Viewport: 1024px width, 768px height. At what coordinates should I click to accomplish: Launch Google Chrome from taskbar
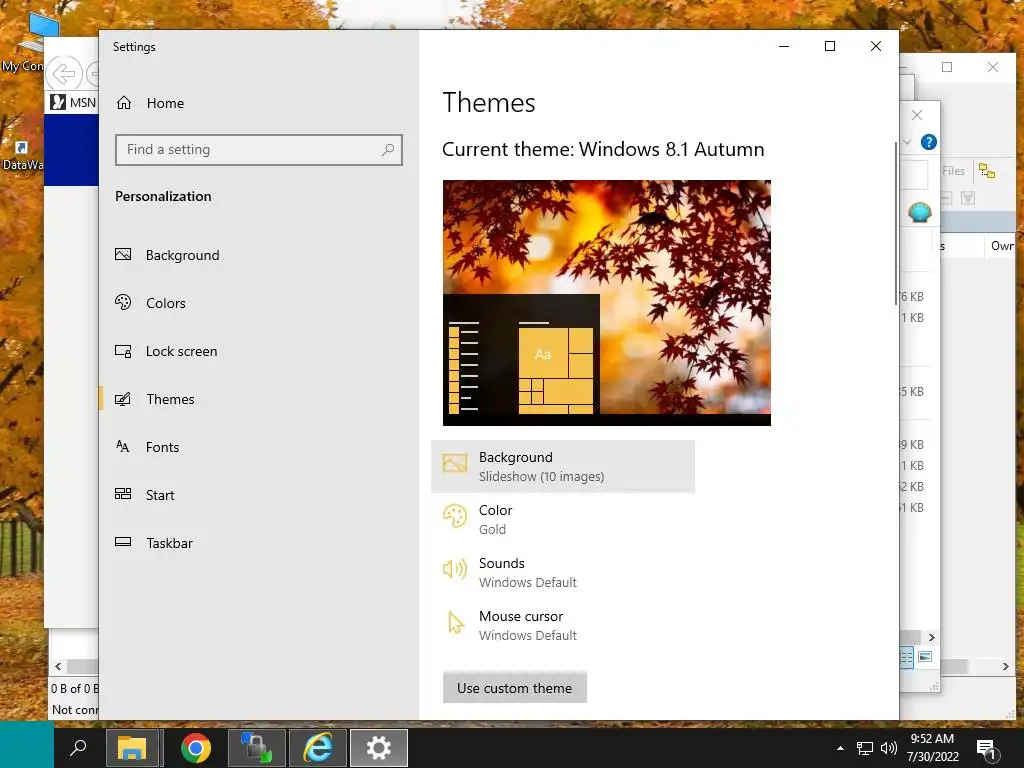click(x=195, y=747)
